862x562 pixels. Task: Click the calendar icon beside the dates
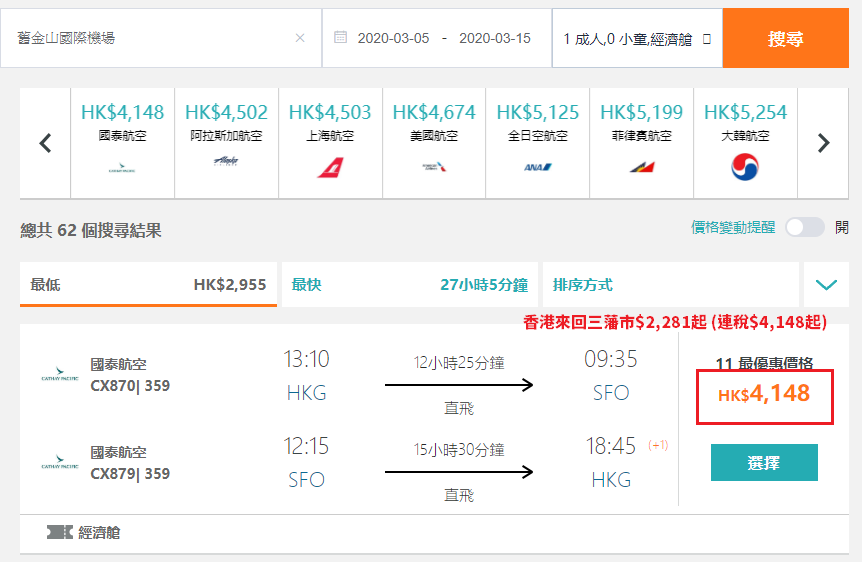point(340,37)
